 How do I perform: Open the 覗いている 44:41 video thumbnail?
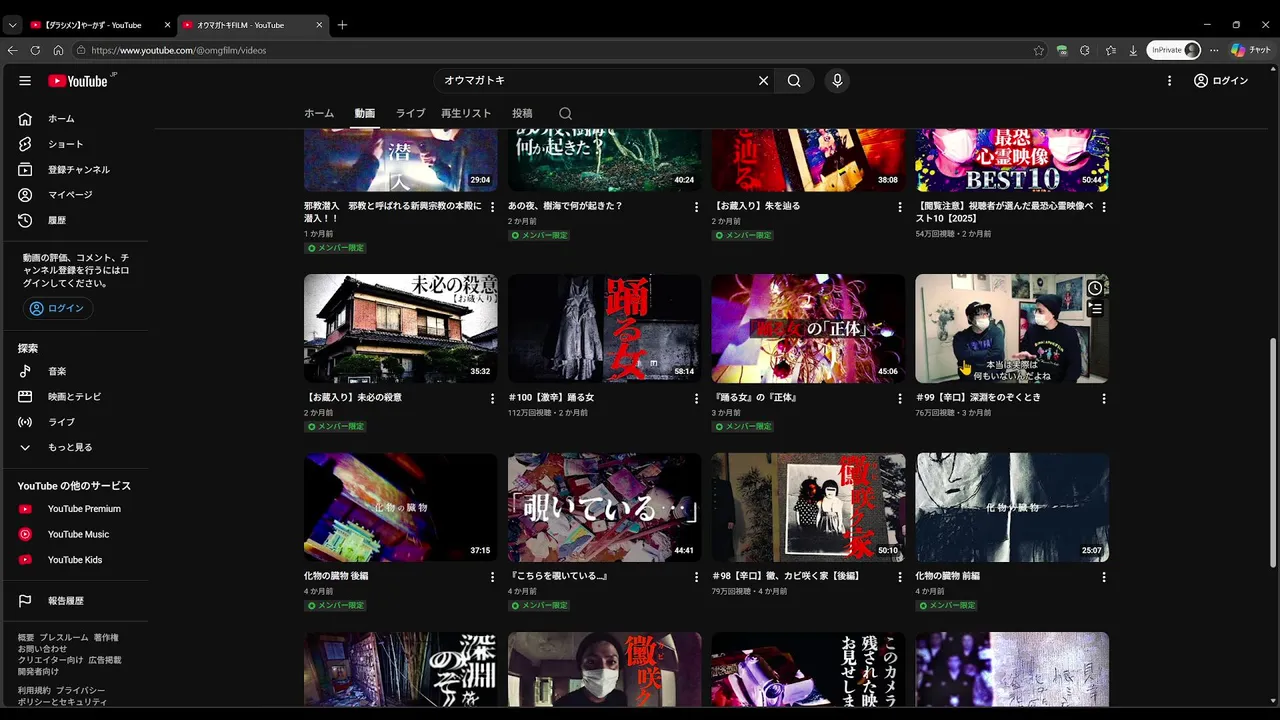604,507
